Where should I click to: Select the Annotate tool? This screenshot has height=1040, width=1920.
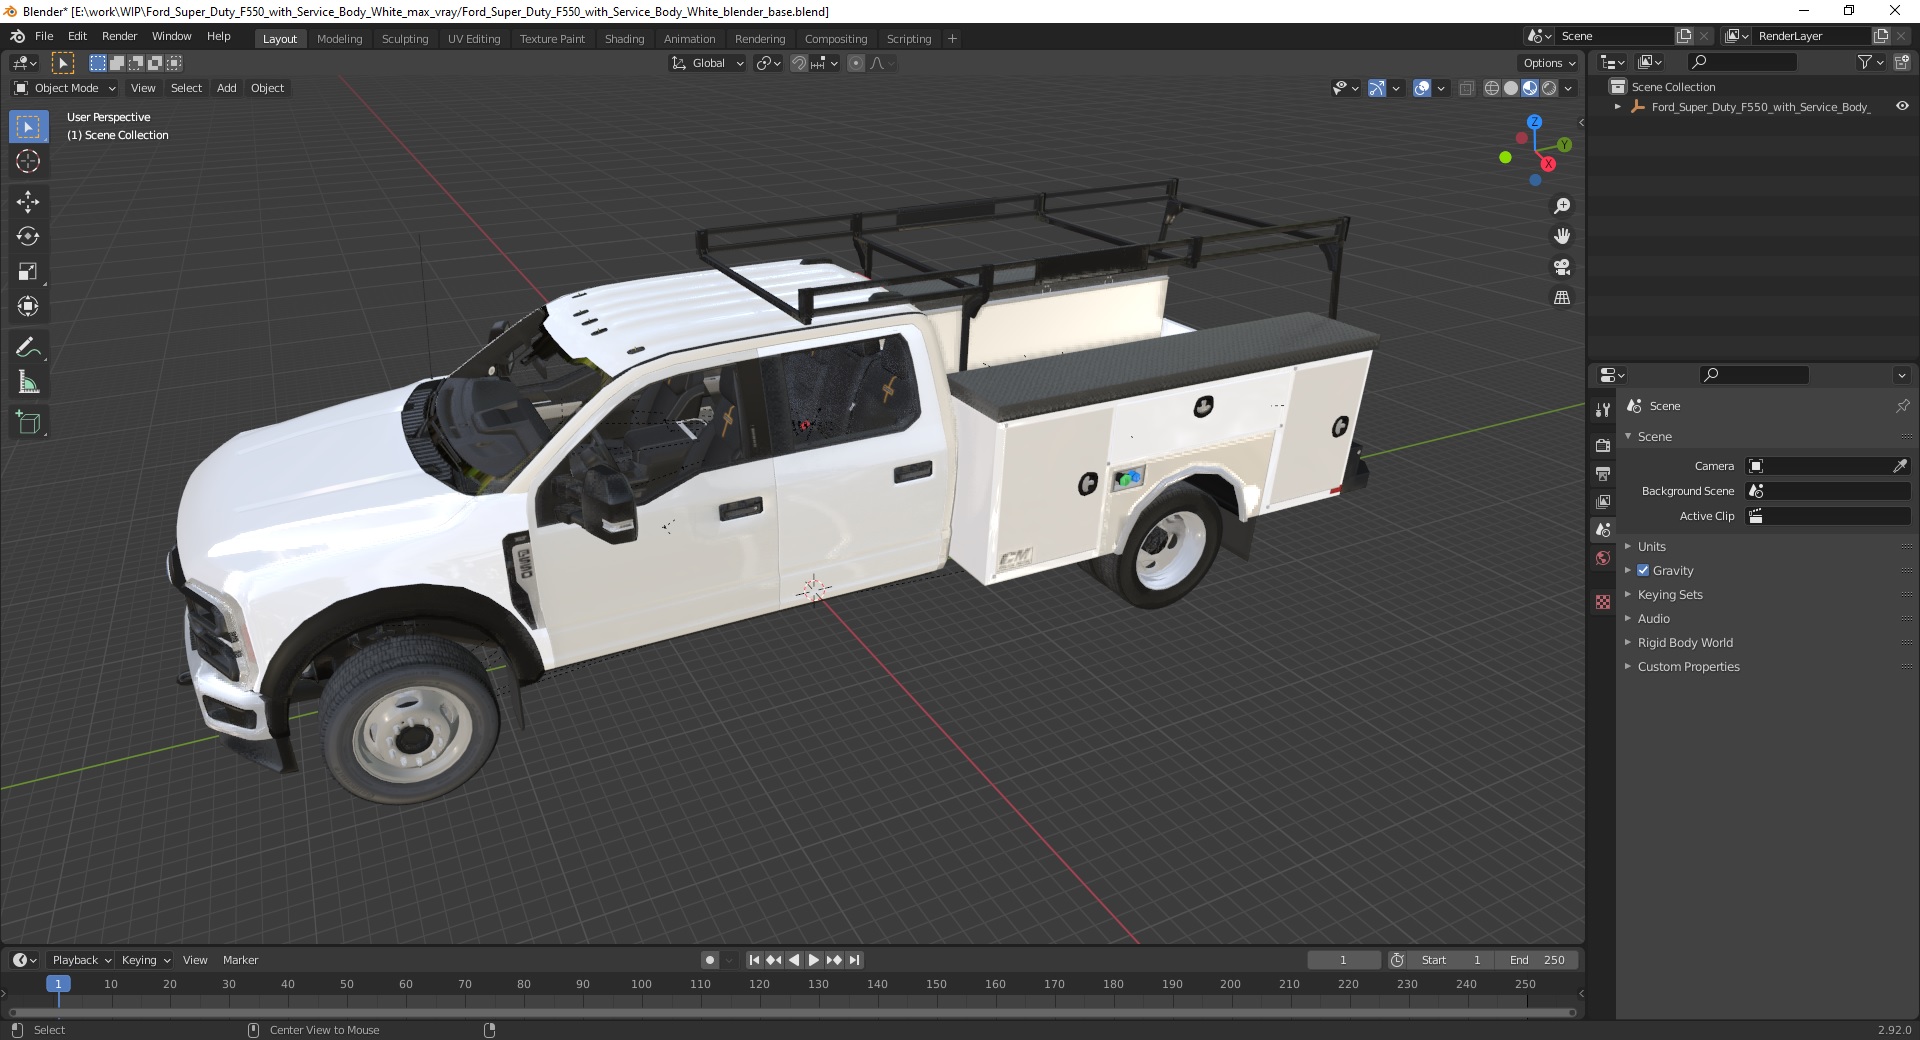pyautogui.click(x=28, y=348)
